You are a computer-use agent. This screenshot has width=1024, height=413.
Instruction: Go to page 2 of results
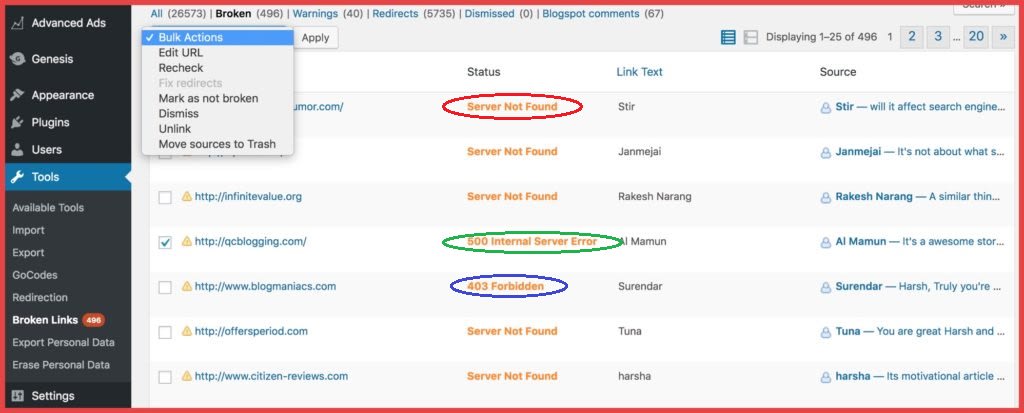coord(911,37)
